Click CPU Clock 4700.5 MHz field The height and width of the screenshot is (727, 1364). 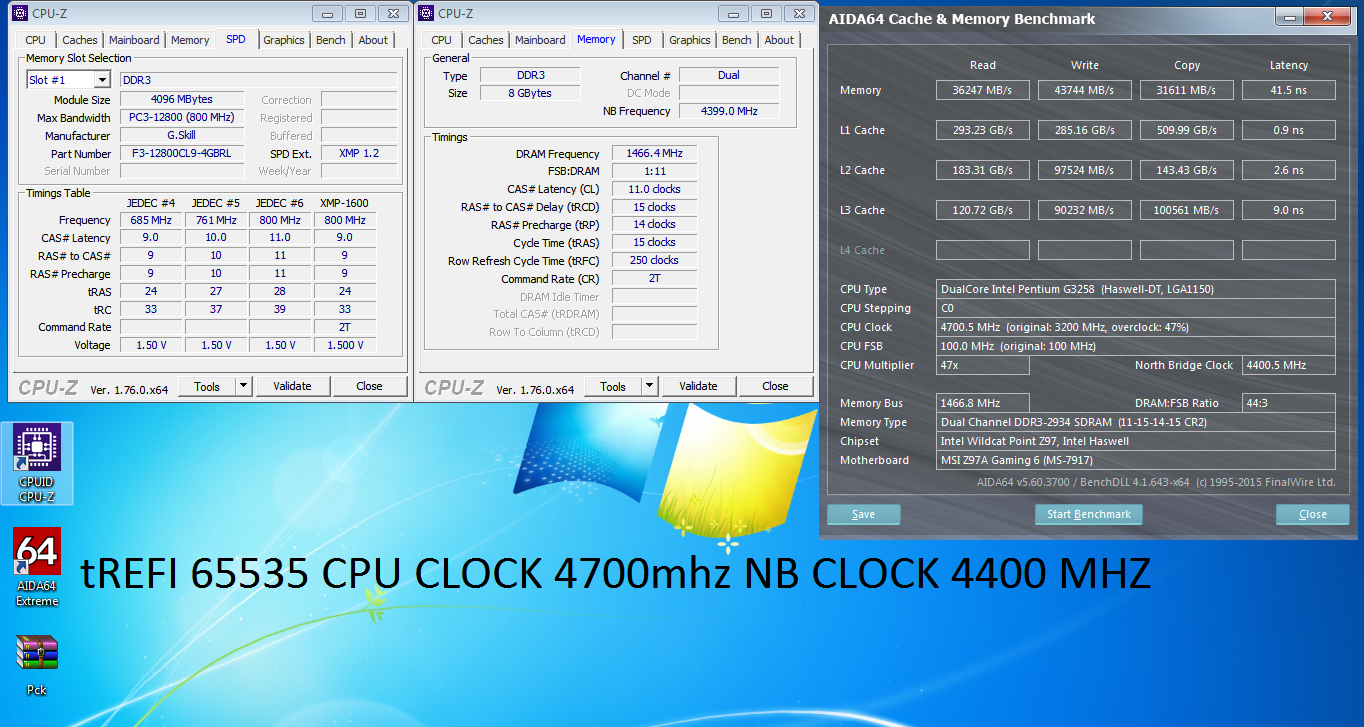click(1137, 327)
